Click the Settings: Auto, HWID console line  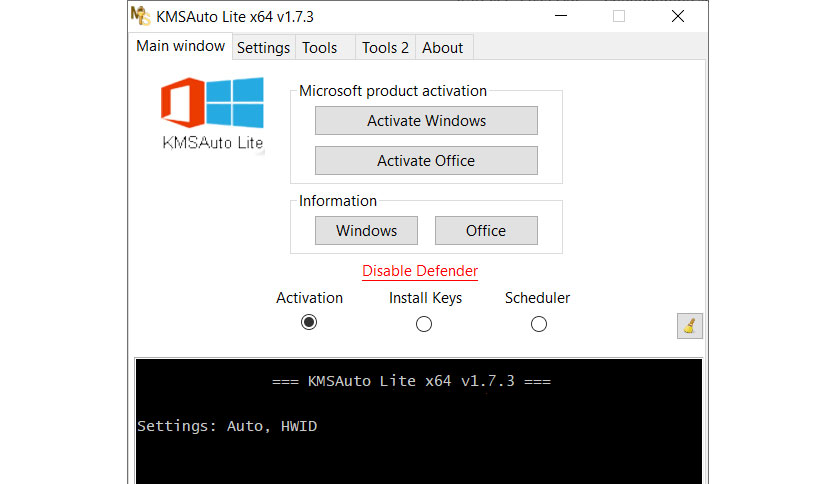point(227,426)
